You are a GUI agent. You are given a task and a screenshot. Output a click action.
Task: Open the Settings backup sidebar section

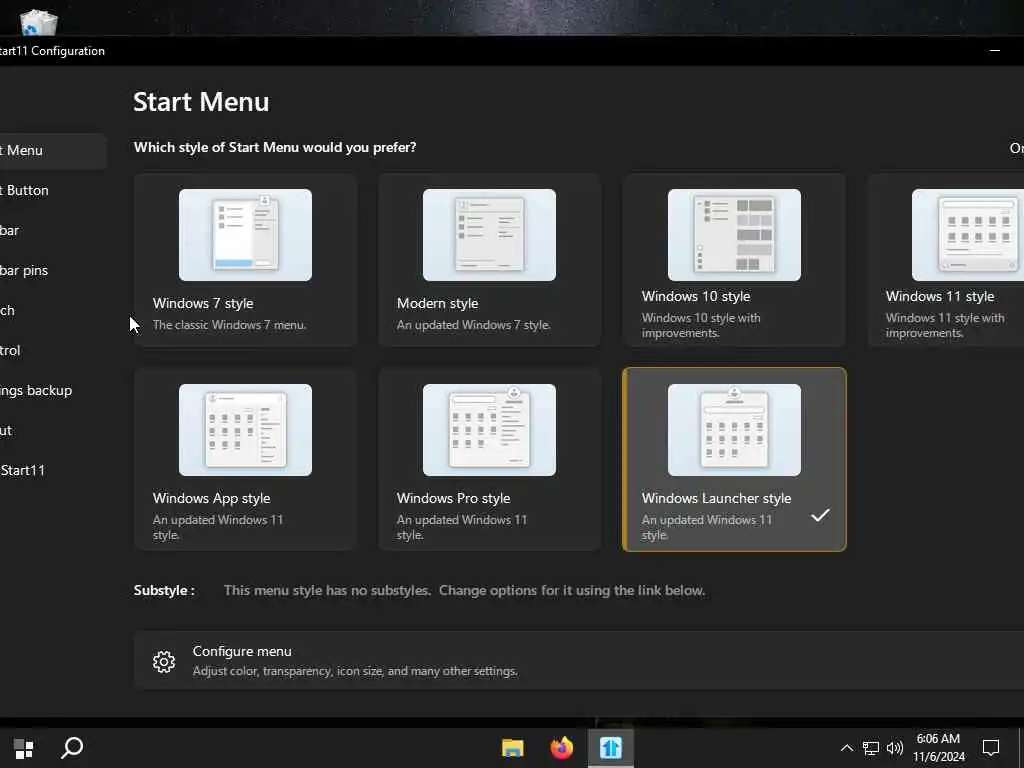coord(52,391)
